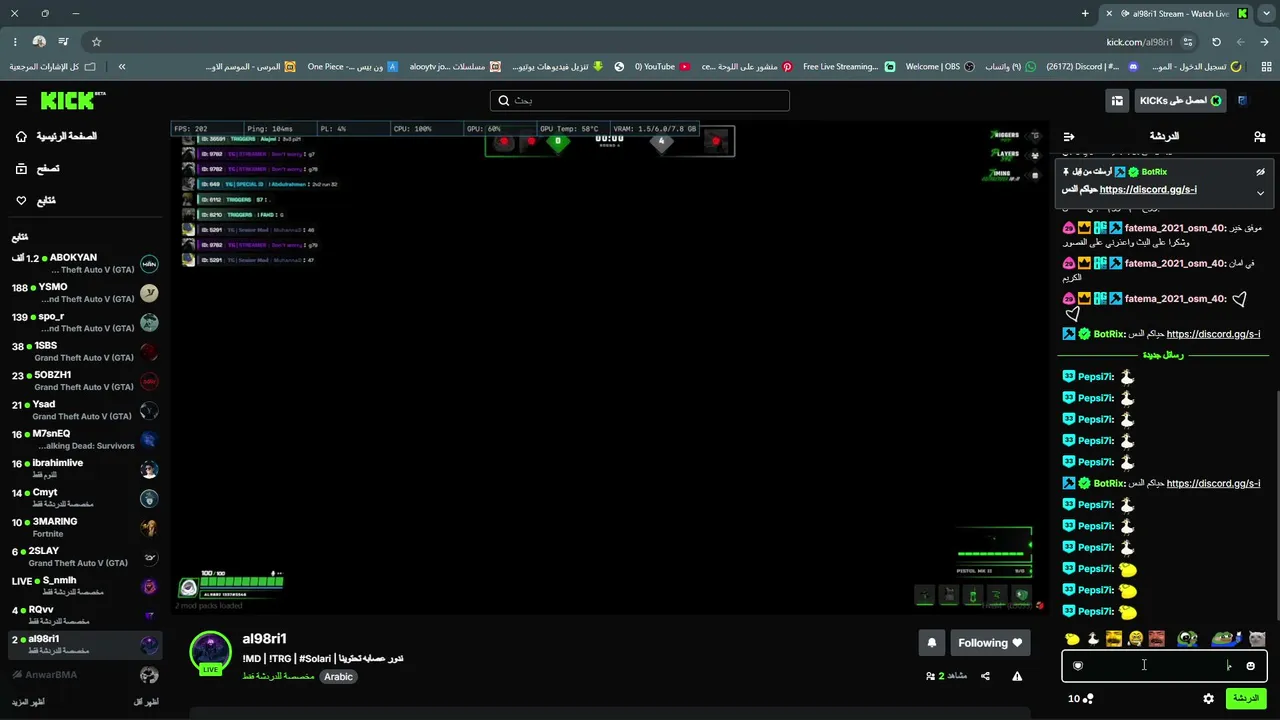Viewport: 1280px width, 720px height.
Task: Click the Arabic language tag
Action: pos(338,677)
